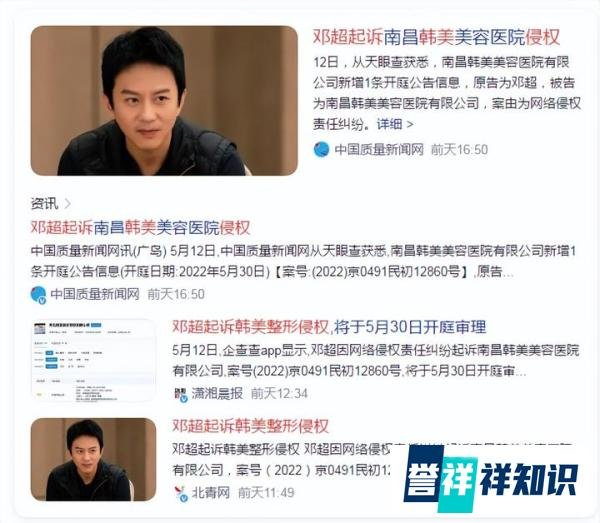Open the 潇湘晨报 source name
The image size is (600, 523).
pos(217,393)
